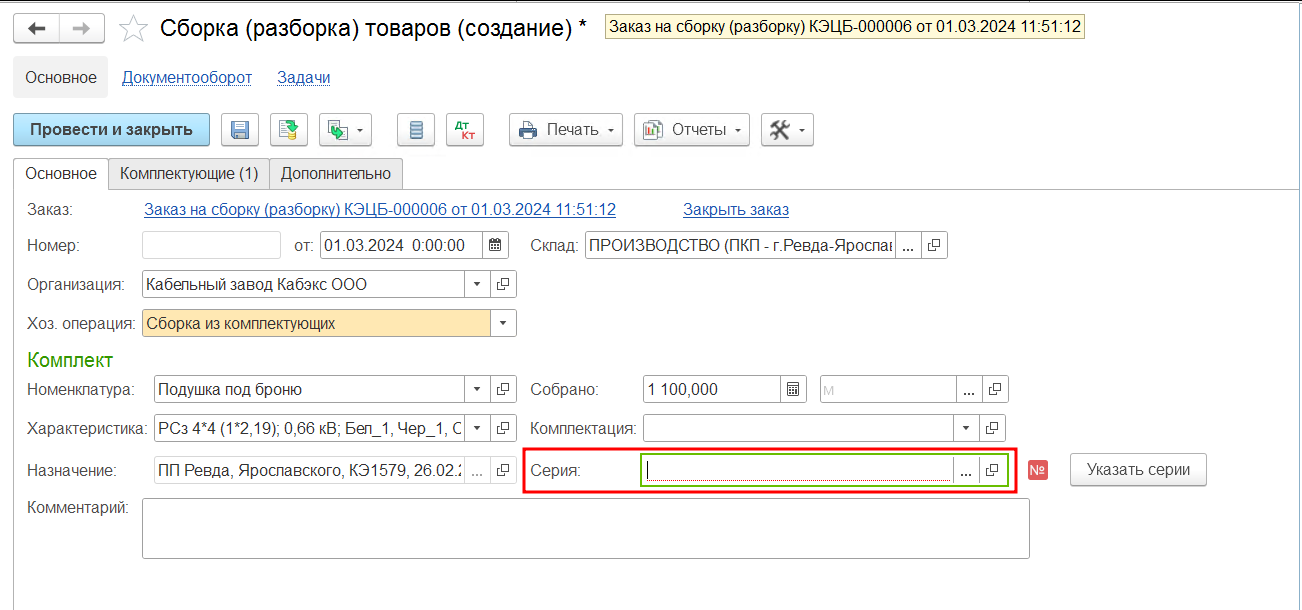Screen dimensions: 1302x610
Task: Click the Указать серии button
Action: [1138, 470]
